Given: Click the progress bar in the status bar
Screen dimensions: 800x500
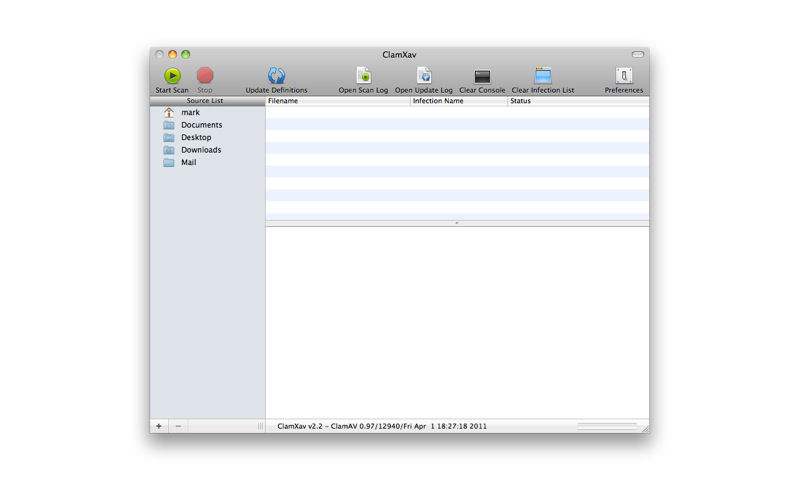Looking at the screenshot, I should point(607,426).
